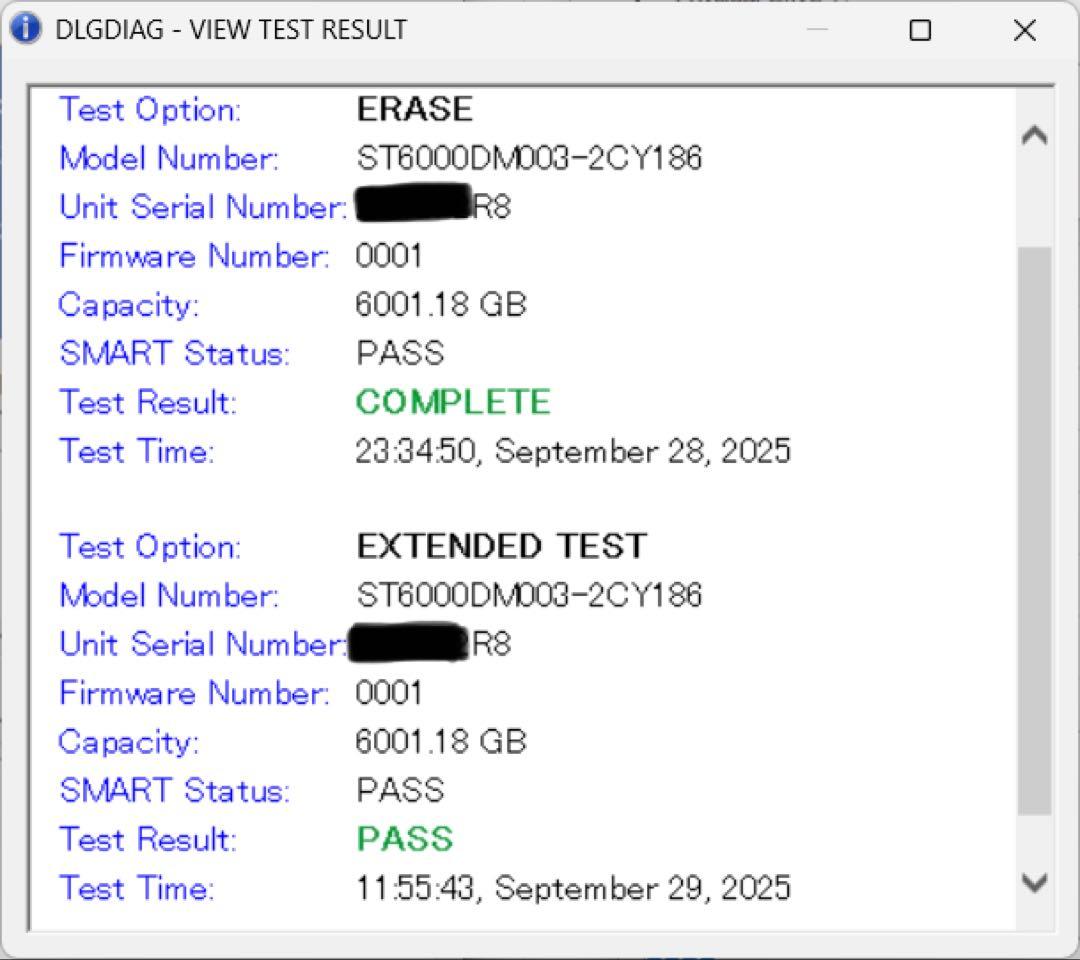Click the Unit Serial Number label

195,207
